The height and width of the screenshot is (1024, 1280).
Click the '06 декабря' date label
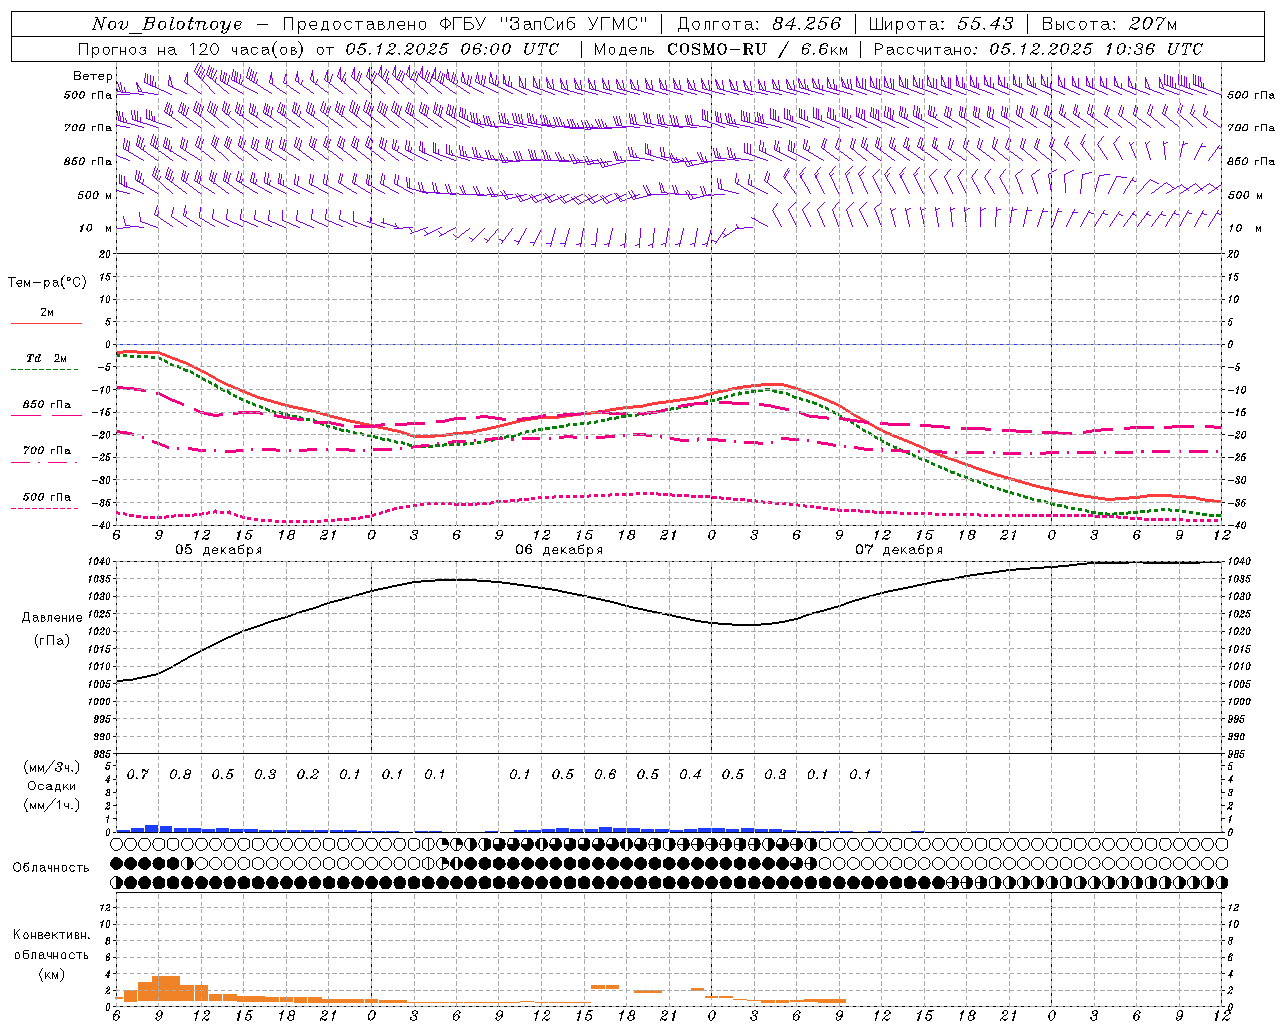click(559, 550)
